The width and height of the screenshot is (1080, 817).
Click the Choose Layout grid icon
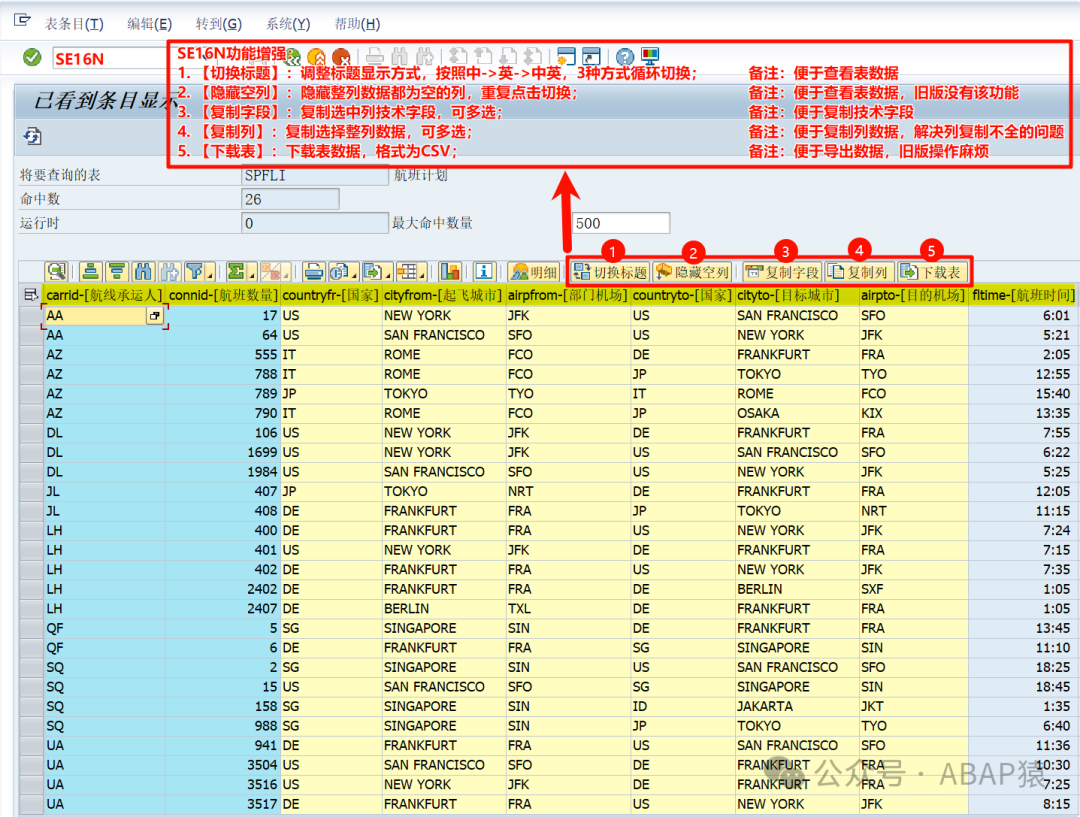click(x=407, y=271)
